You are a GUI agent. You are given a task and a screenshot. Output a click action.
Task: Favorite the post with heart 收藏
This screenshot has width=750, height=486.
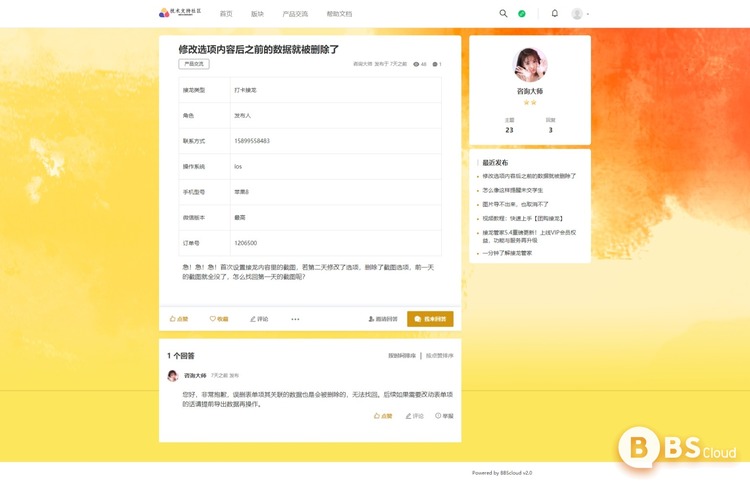click(x=219, y=319)
